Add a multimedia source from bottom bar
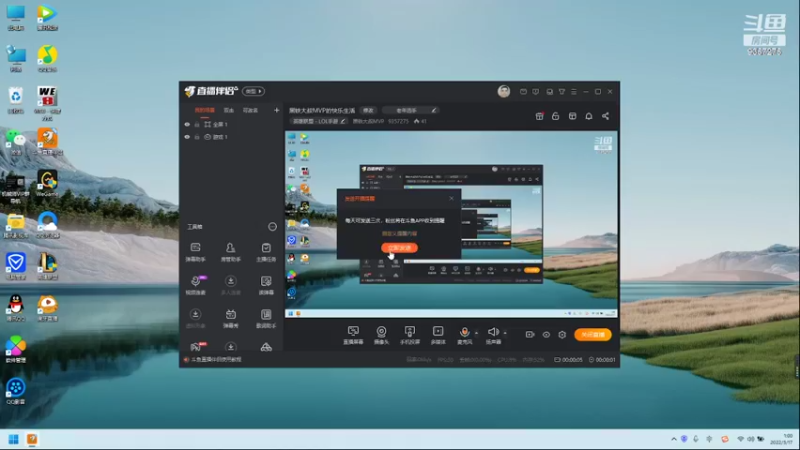 [438, 335]
